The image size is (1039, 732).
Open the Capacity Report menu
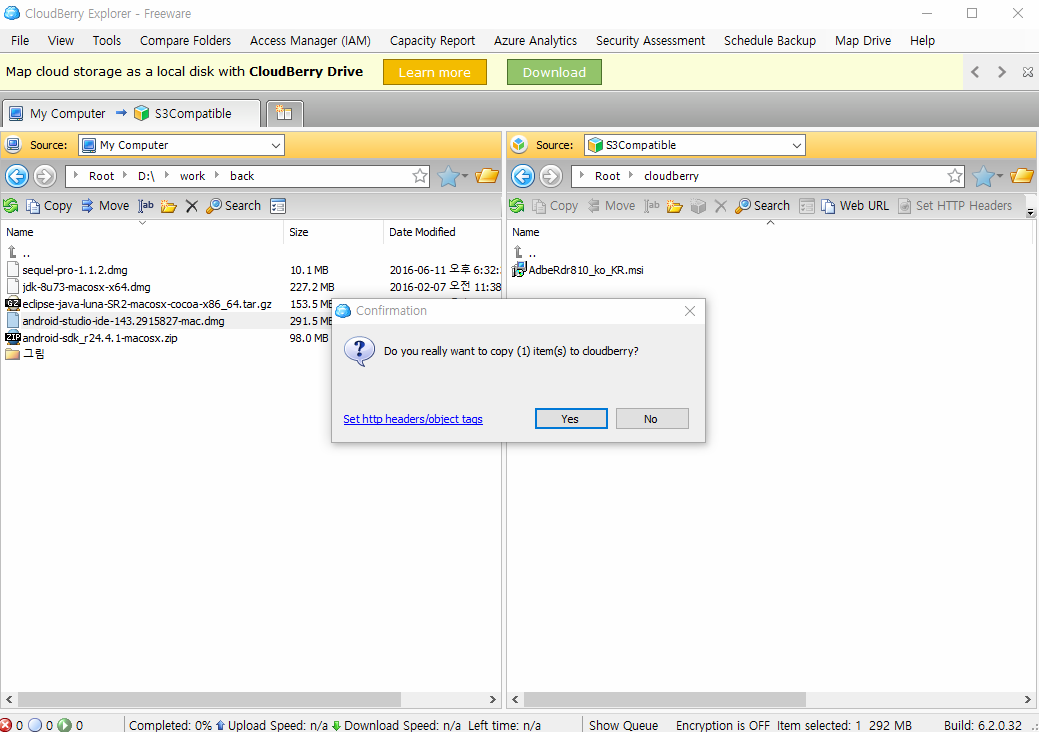pyautogui.click(x=432, y=40)
